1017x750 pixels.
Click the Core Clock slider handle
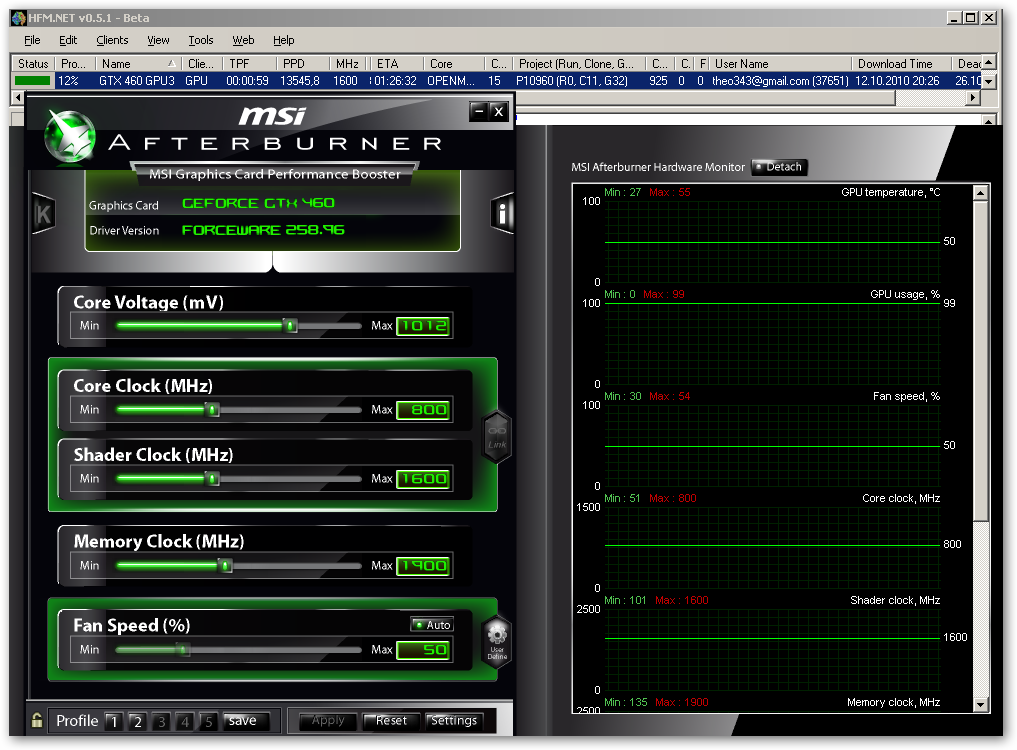tap(212, 409)
